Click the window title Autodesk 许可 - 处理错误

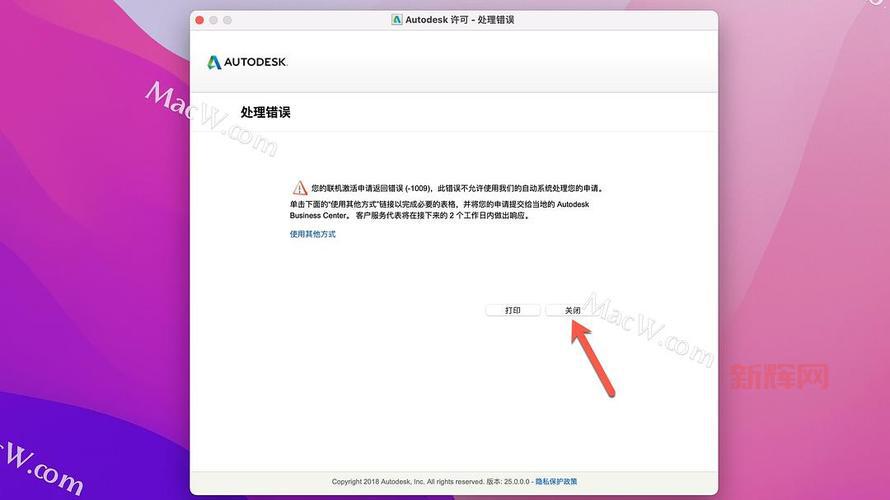pyautogui.click(x=459, y=20)
